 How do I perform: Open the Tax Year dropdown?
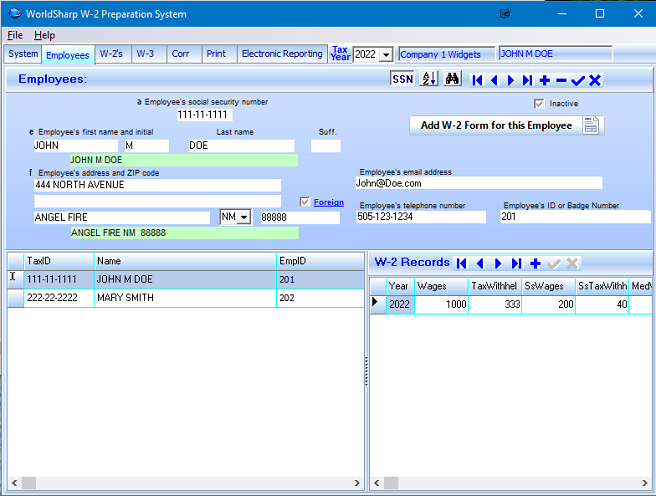tap(387, 55)
